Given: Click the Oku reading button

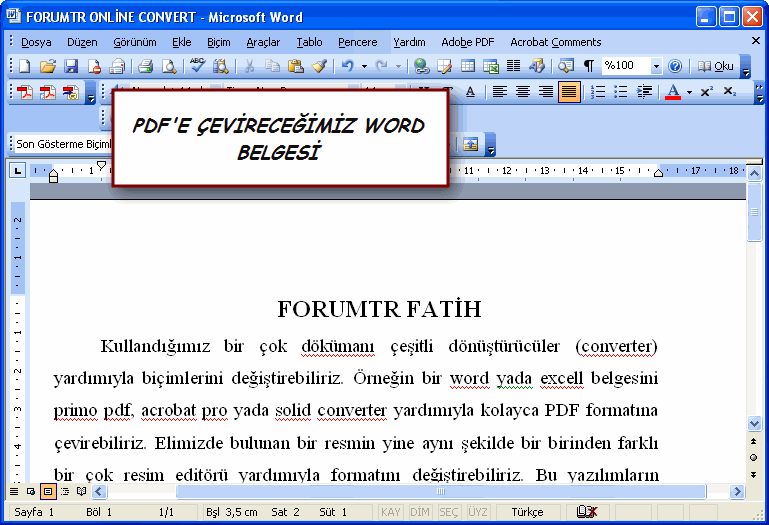Looking at the screenshot, I should 716,66.
